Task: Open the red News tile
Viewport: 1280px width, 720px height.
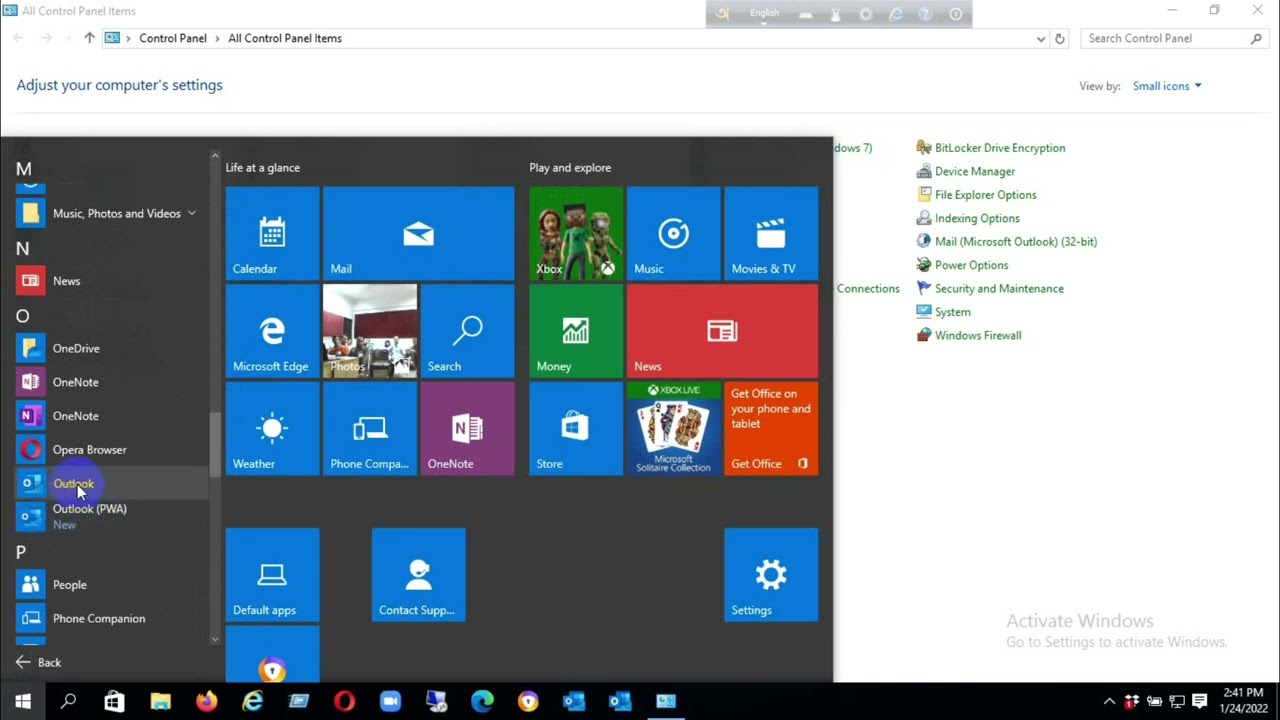Action: click(722, 331)
